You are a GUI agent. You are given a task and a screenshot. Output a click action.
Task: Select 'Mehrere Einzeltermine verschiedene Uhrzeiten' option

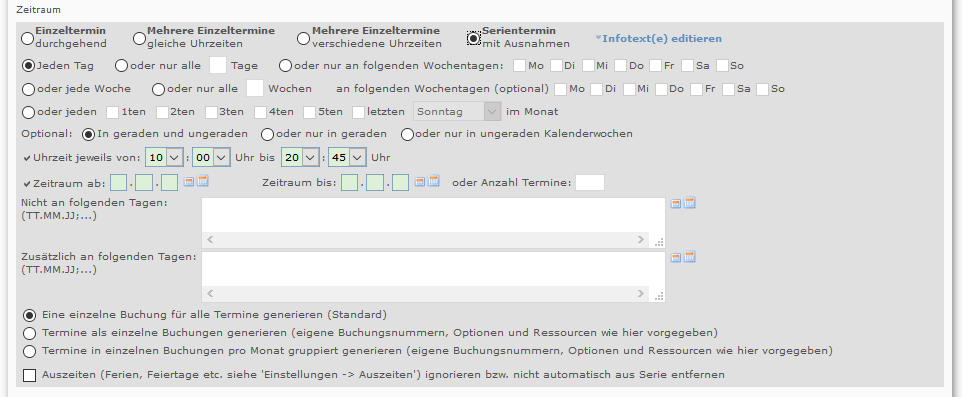coord(303,38)
